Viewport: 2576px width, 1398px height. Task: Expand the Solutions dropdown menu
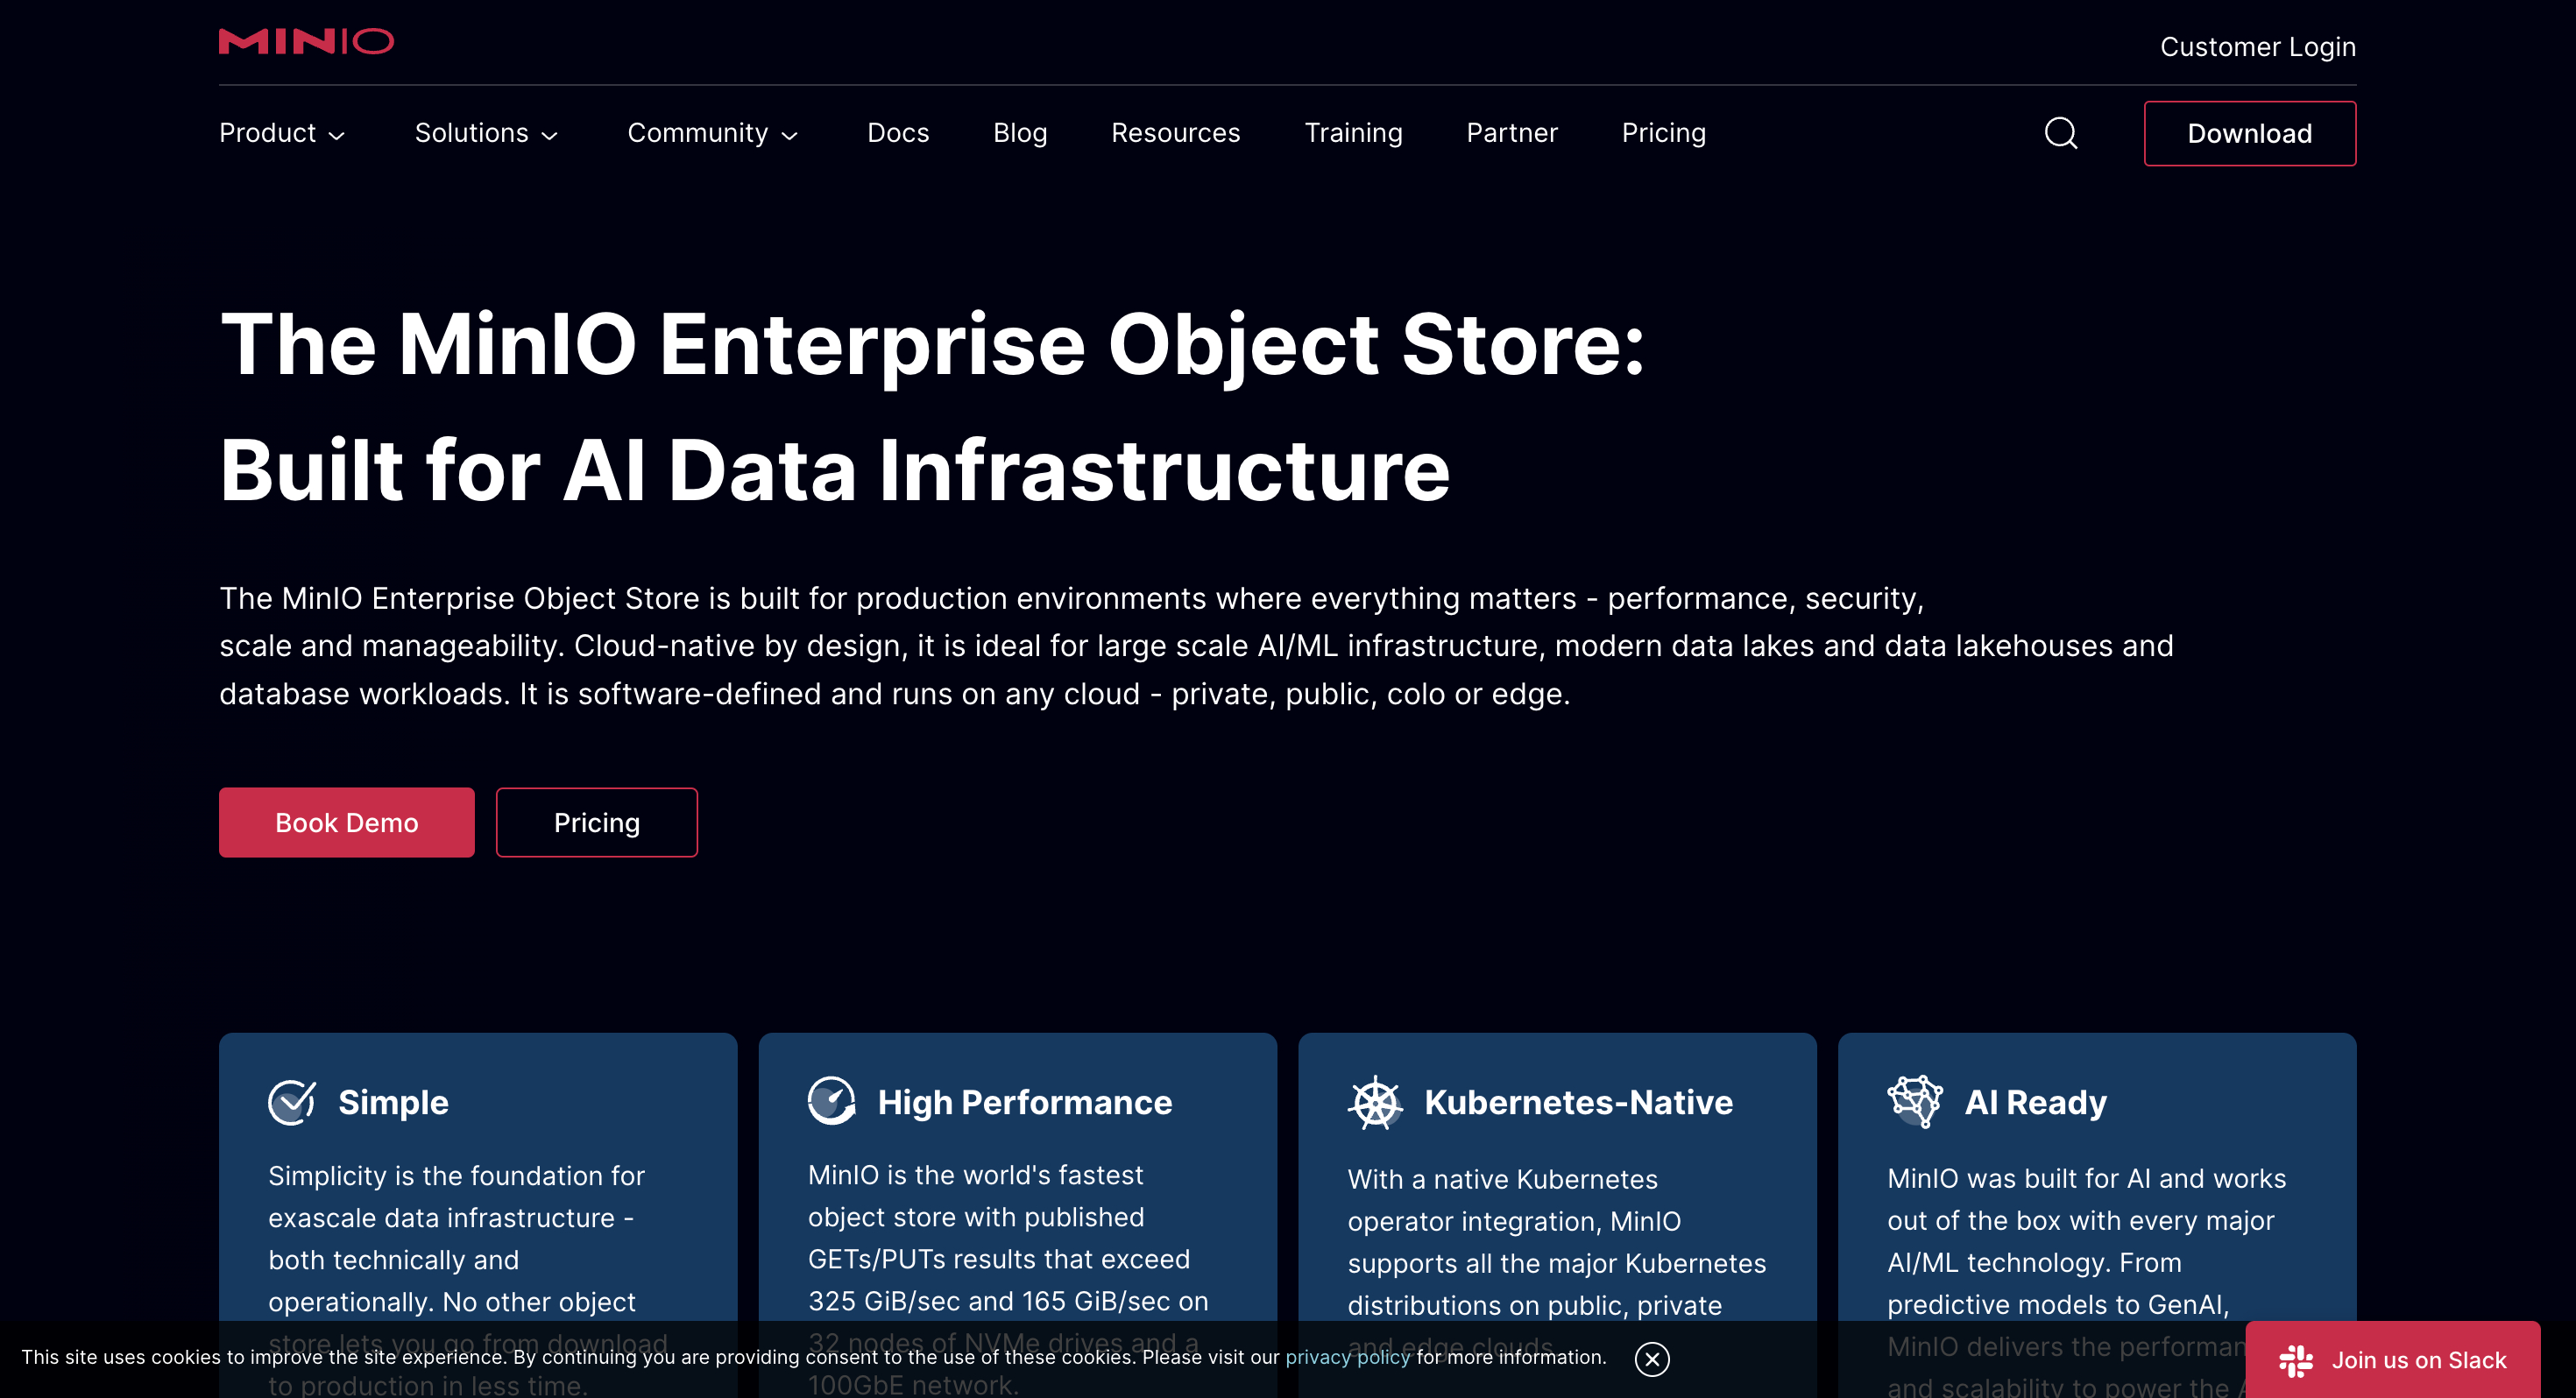click(486, 133)
